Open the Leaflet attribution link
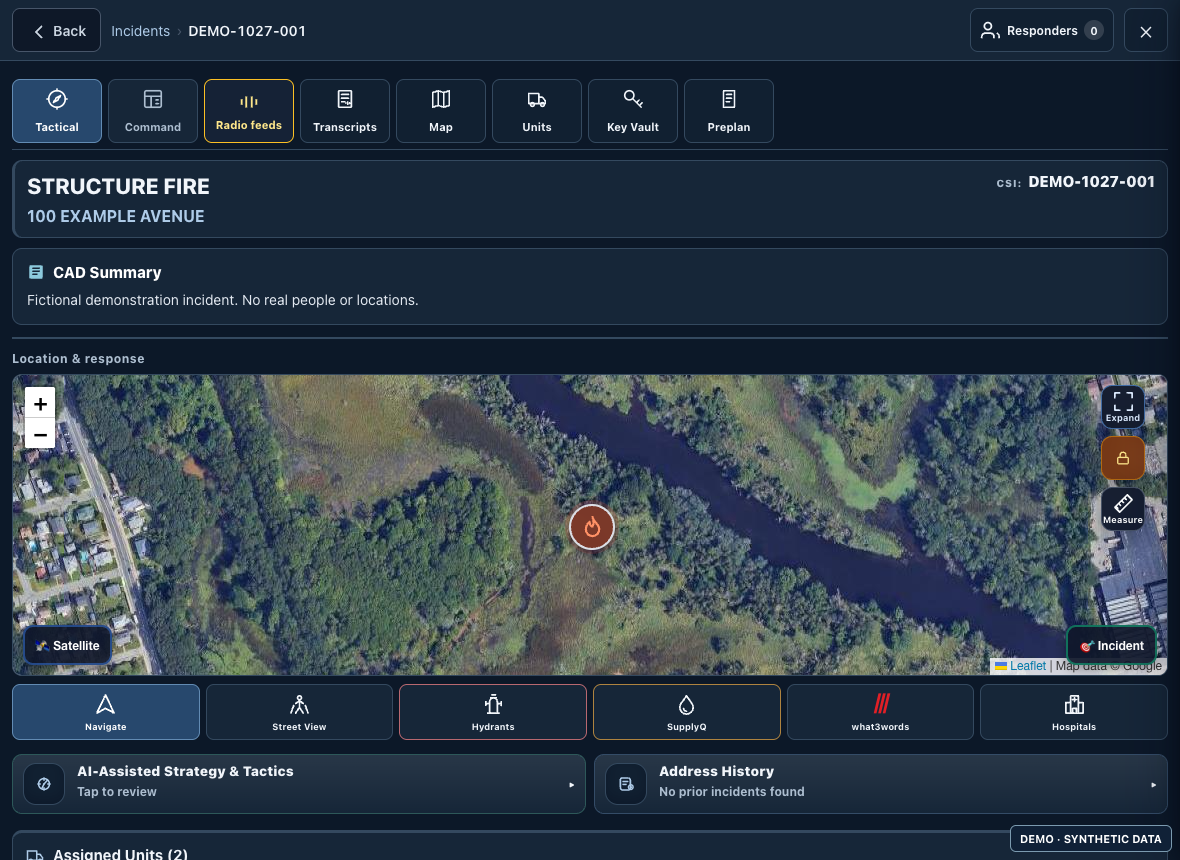The image size is (1180, 860). pos(1028,666)
